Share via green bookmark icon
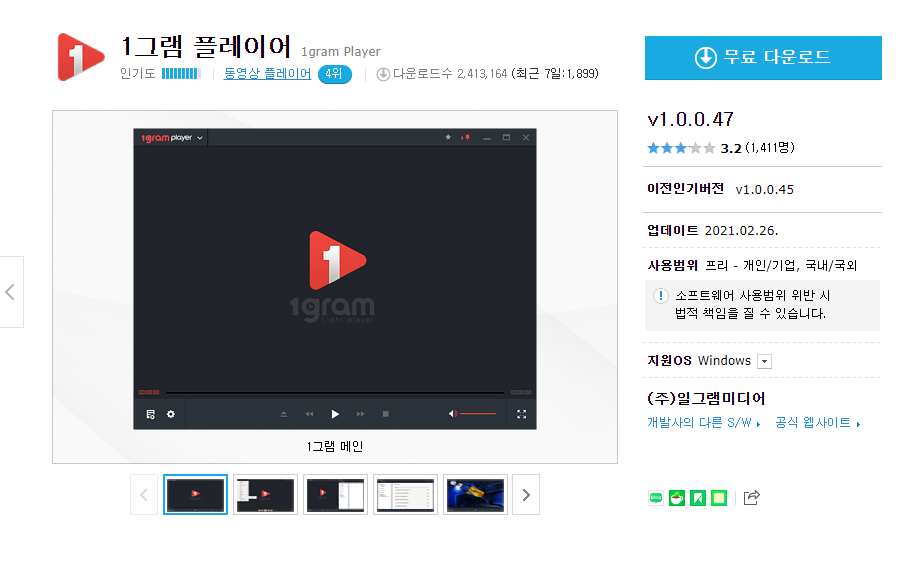This screenshot has height=566, width=908. (x=698, y=498)
